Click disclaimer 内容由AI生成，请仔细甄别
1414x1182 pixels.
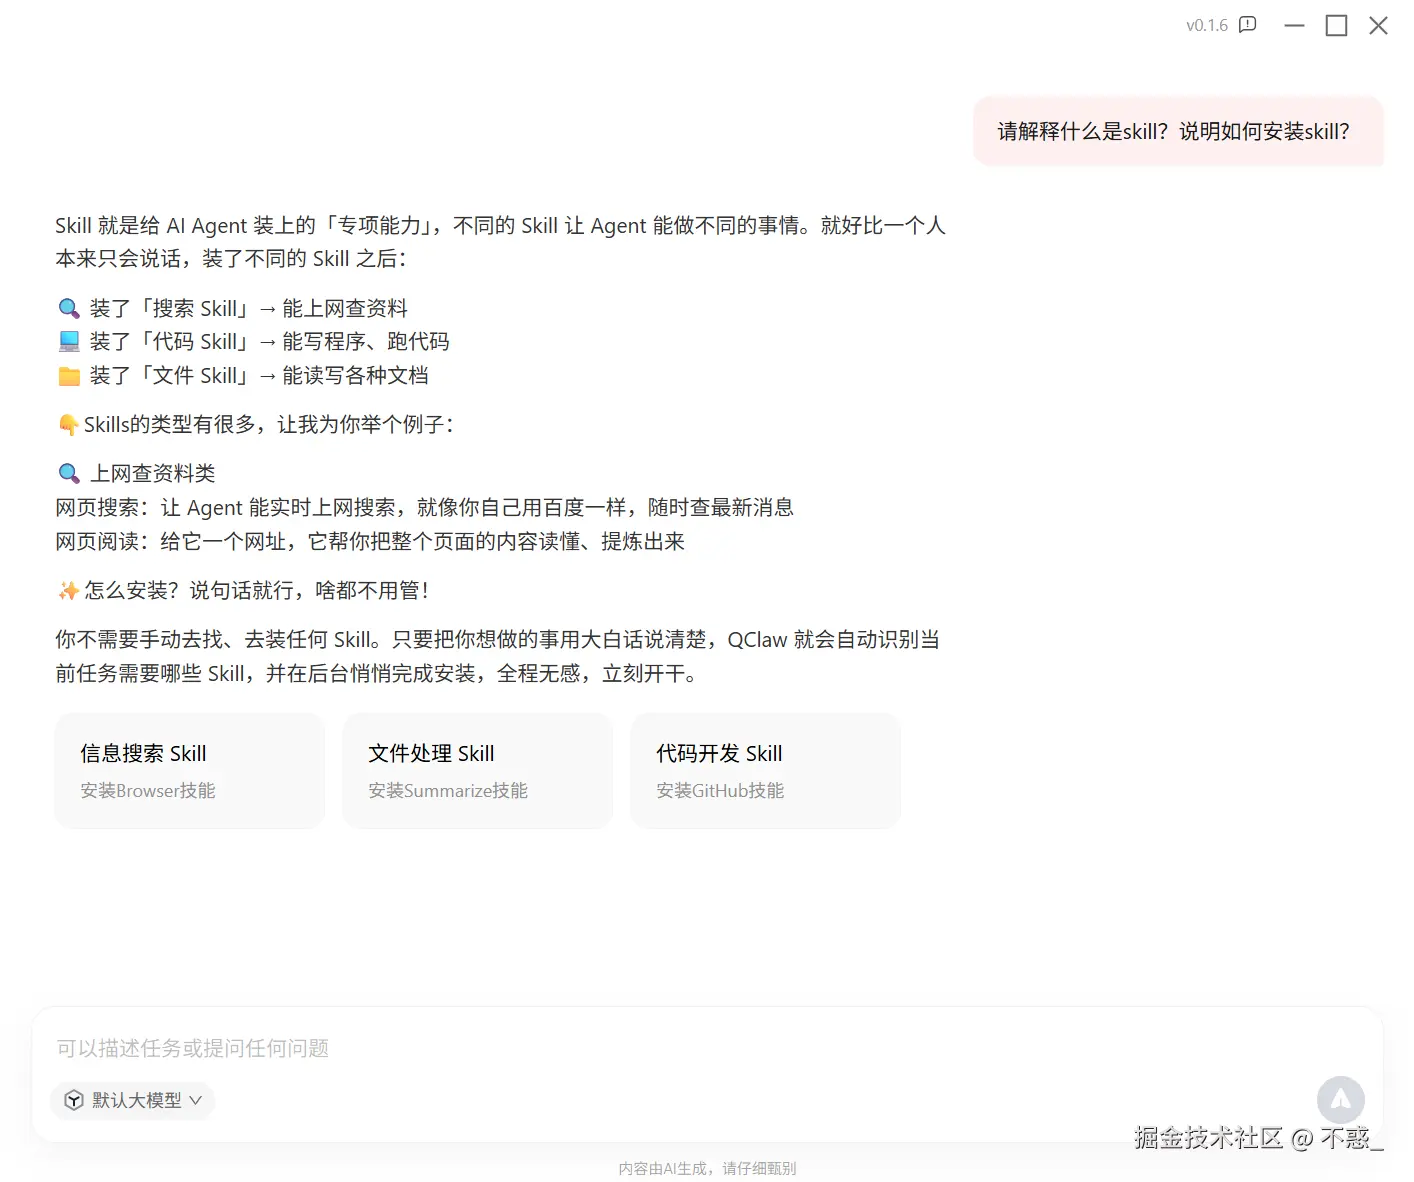tap(707, 1168)
